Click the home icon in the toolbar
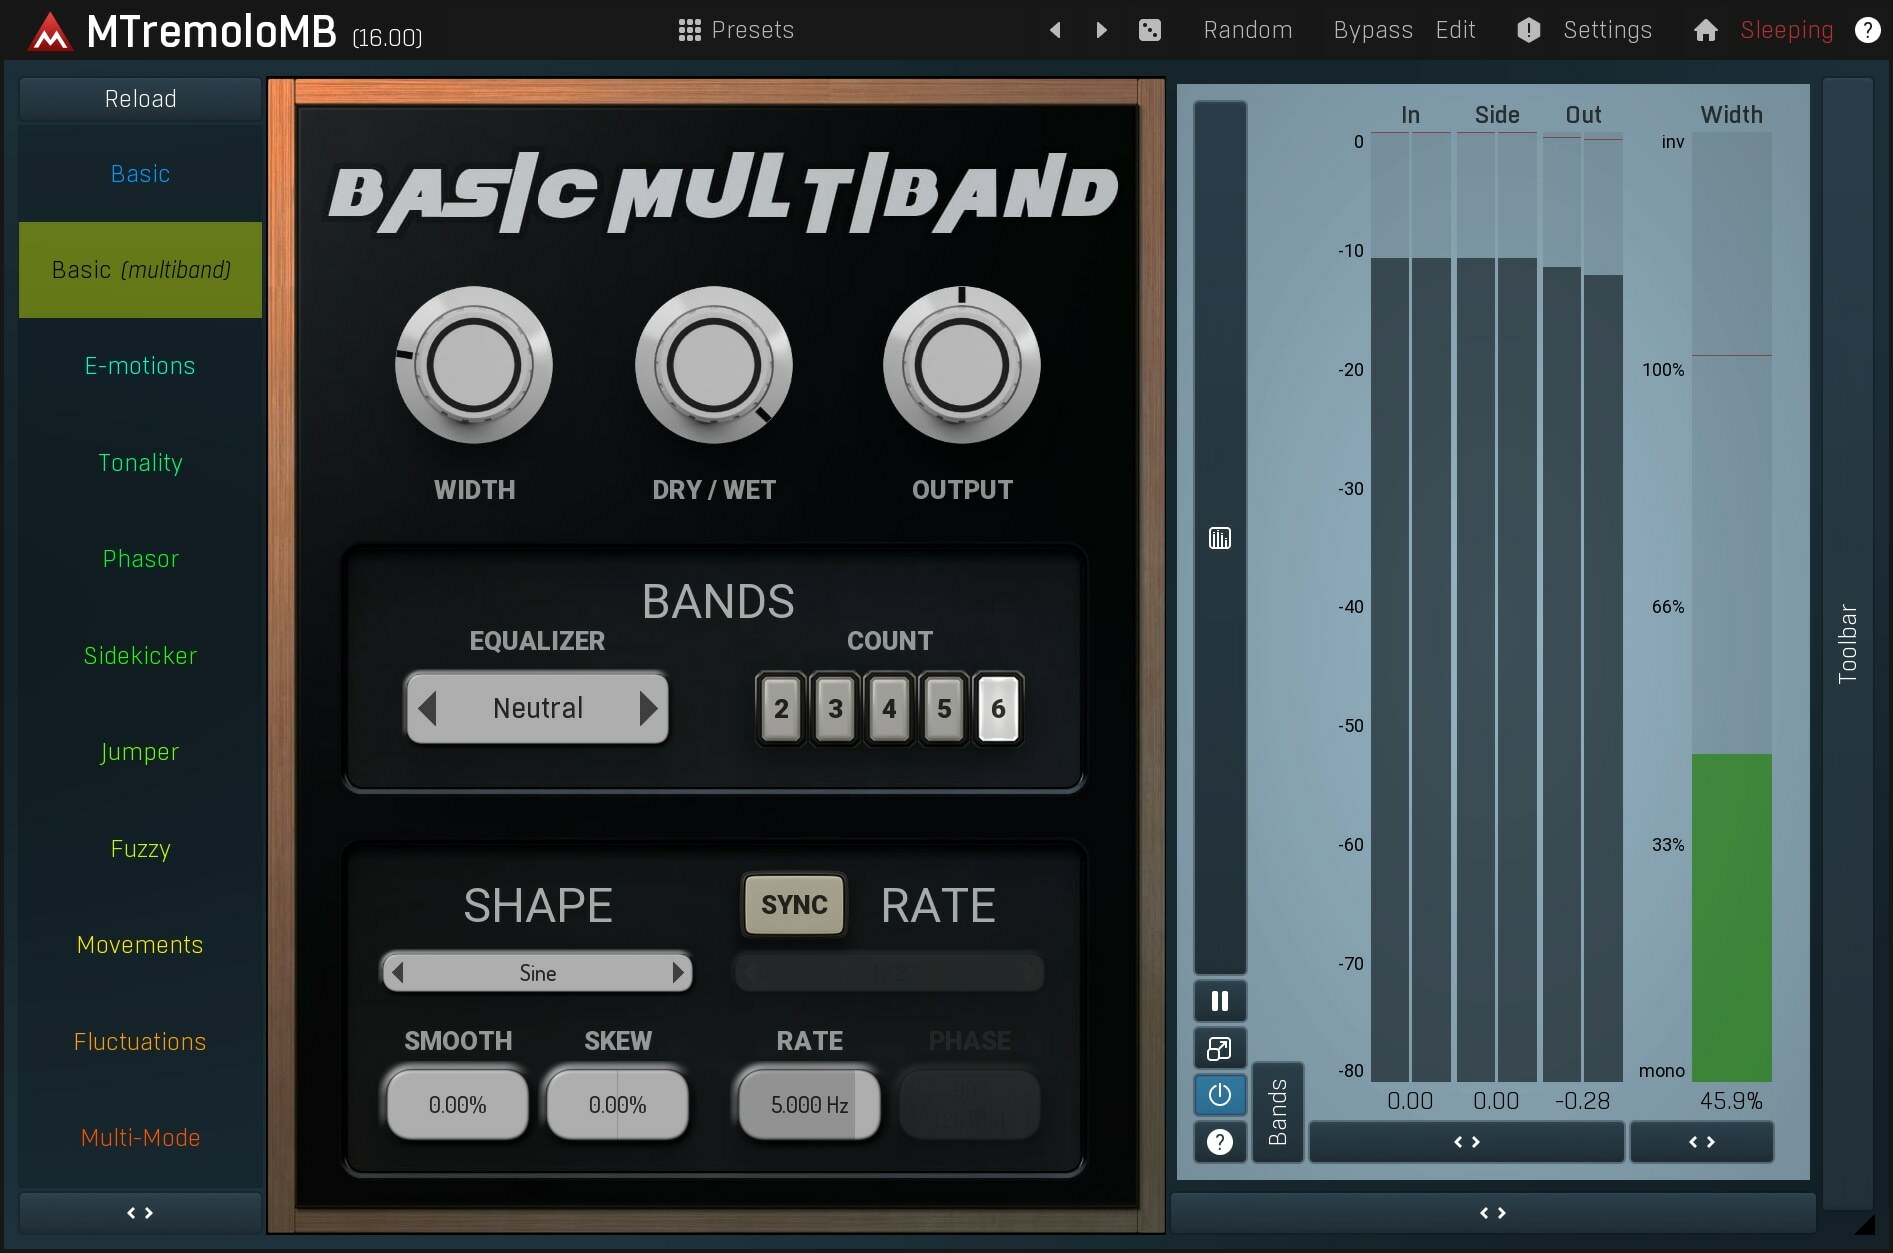This screenshot has width=1893, height=1253. (1706, 30)
